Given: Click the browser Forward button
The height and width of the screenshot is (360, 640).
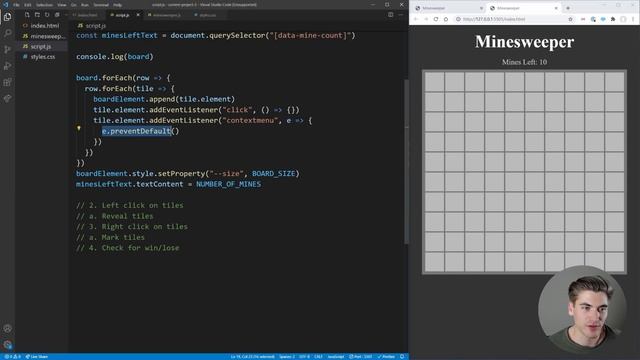Looking at the screenshot, I should [x=426, y=19].
